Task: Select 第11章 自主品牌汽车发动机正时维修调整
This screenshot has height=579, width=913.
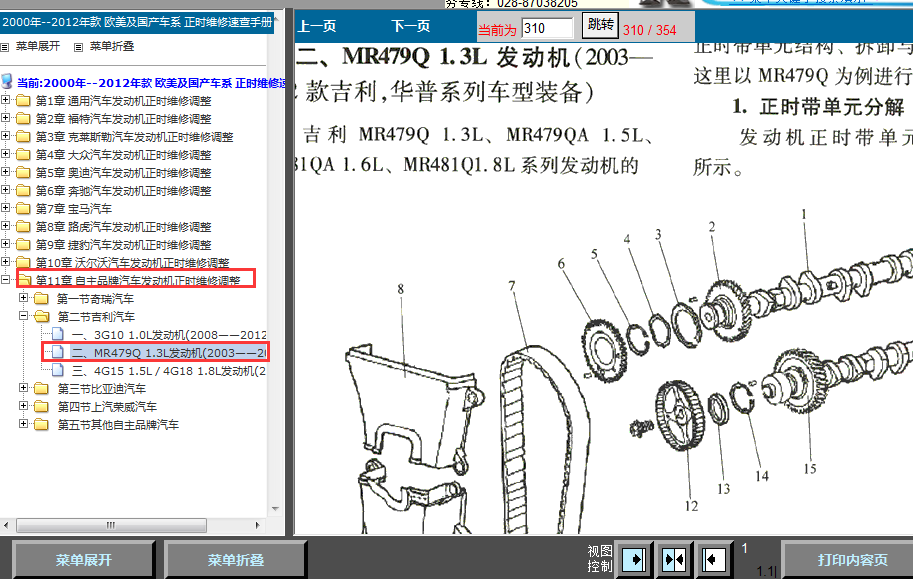Action: pyautogui.click(x=138, y=281)
